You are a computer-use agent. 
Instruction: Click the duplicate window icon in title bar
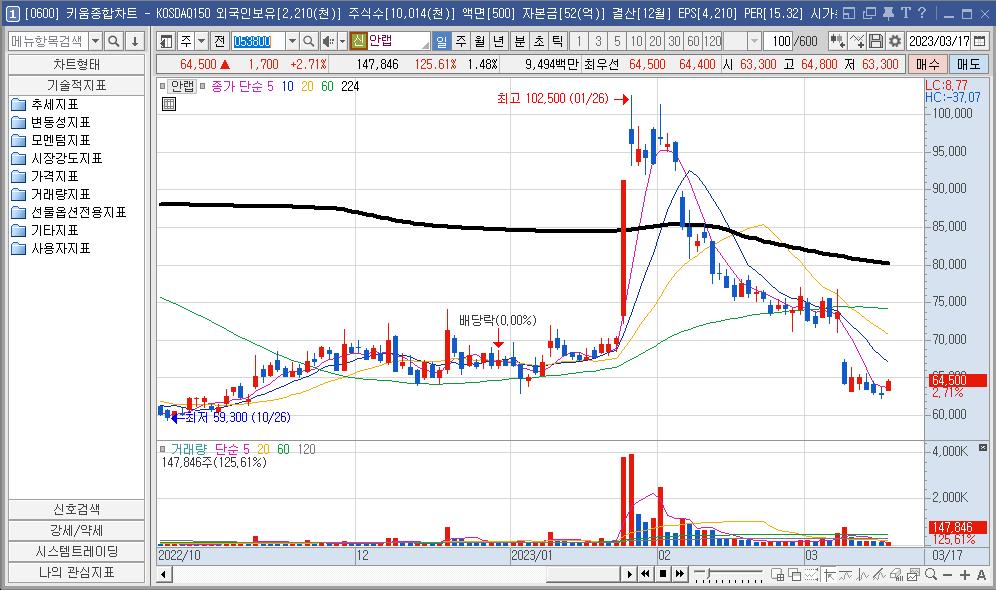tap(869, 13)
